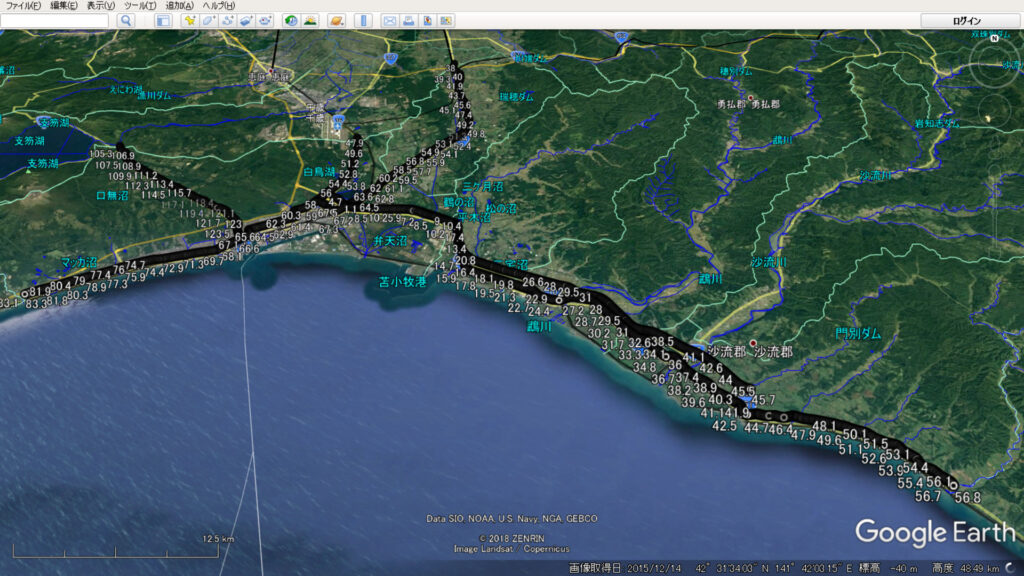This screenshot has height=576, width=1024.
Task: Click the search magnifier button
Action: tap(126, 20)
